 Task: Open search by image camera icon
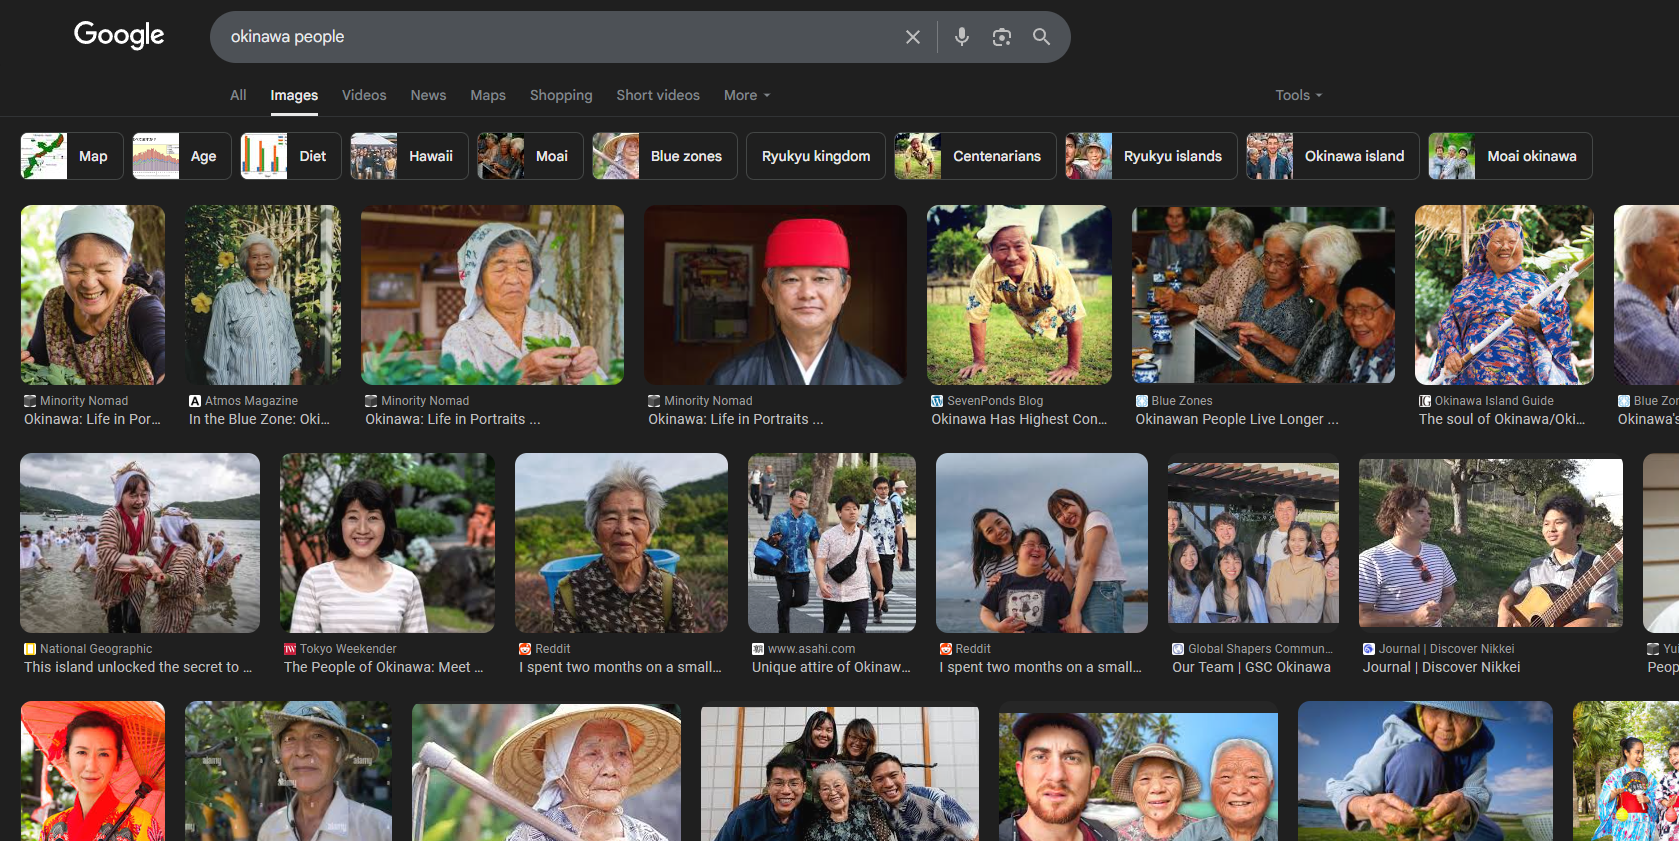[x=1001, y=37]
